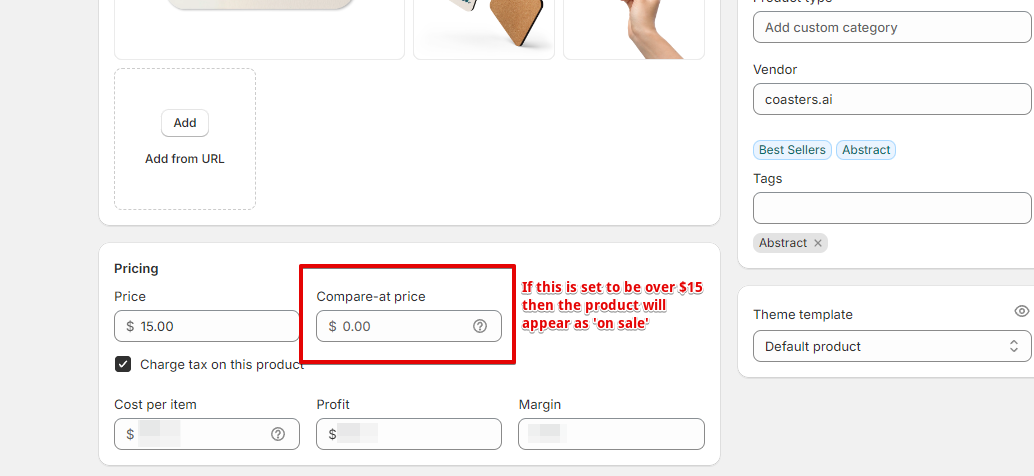Click the Cost per item help icon
Viewport: 1034px width, 476px height.
coord(278,434)
